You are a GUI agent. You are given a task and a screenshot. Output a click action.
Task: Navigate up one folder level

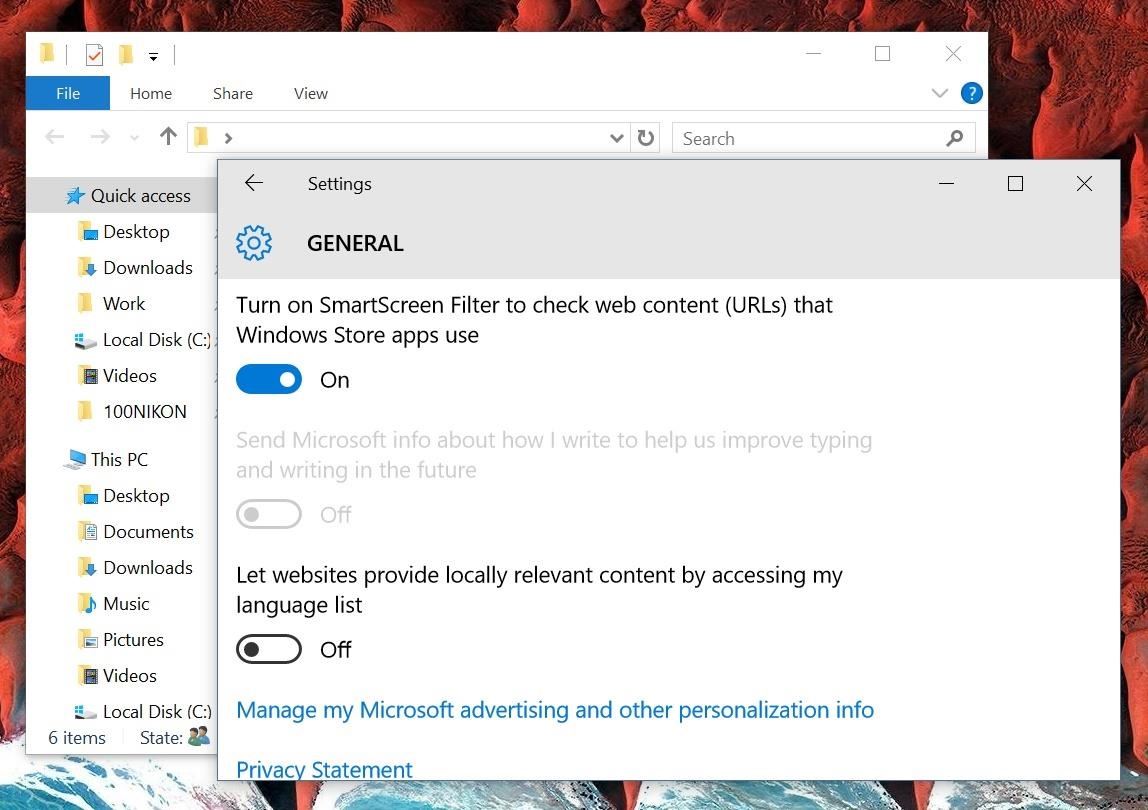(167, 137)
